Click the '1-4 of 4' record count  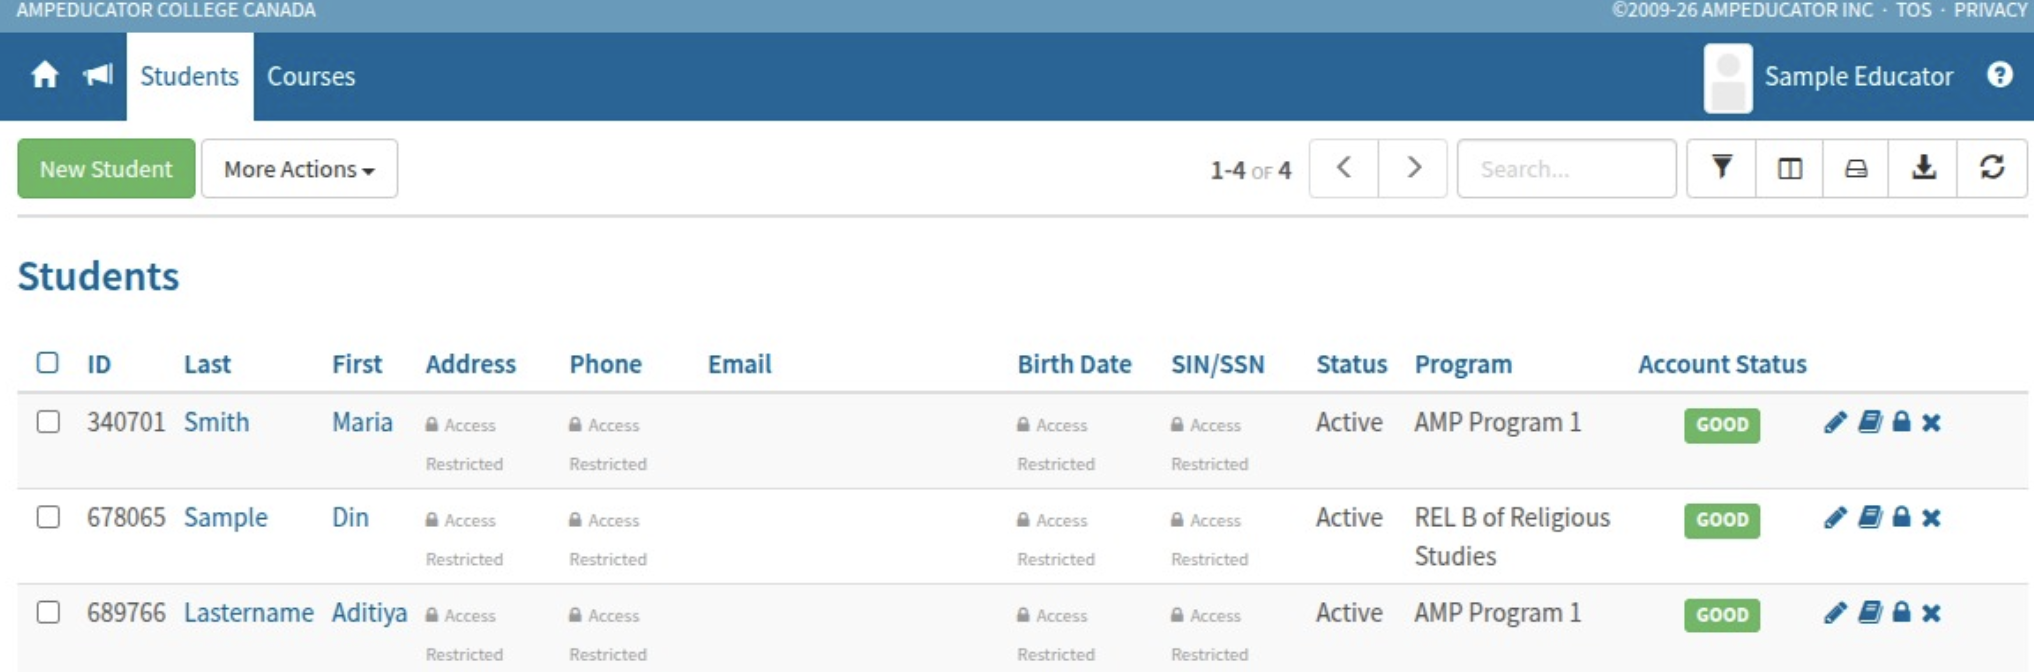click(1251, 170)
